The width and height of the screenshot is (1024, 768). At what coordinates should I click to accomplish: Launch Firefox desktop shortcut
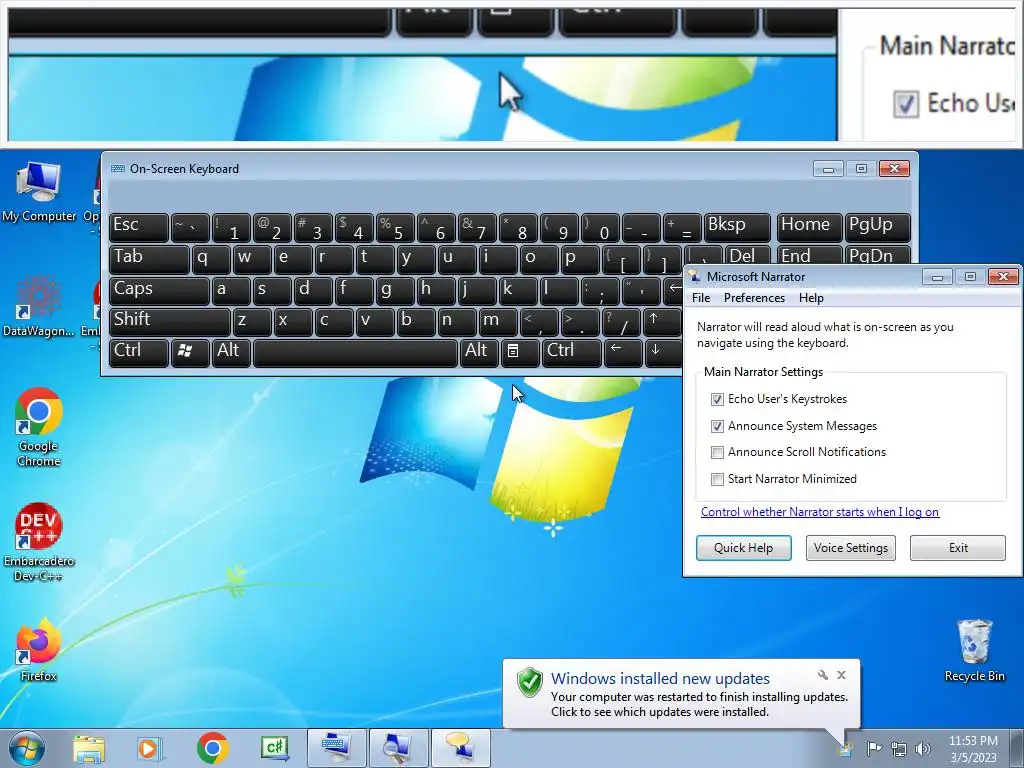pyautogui.click(x=39, y=650)
